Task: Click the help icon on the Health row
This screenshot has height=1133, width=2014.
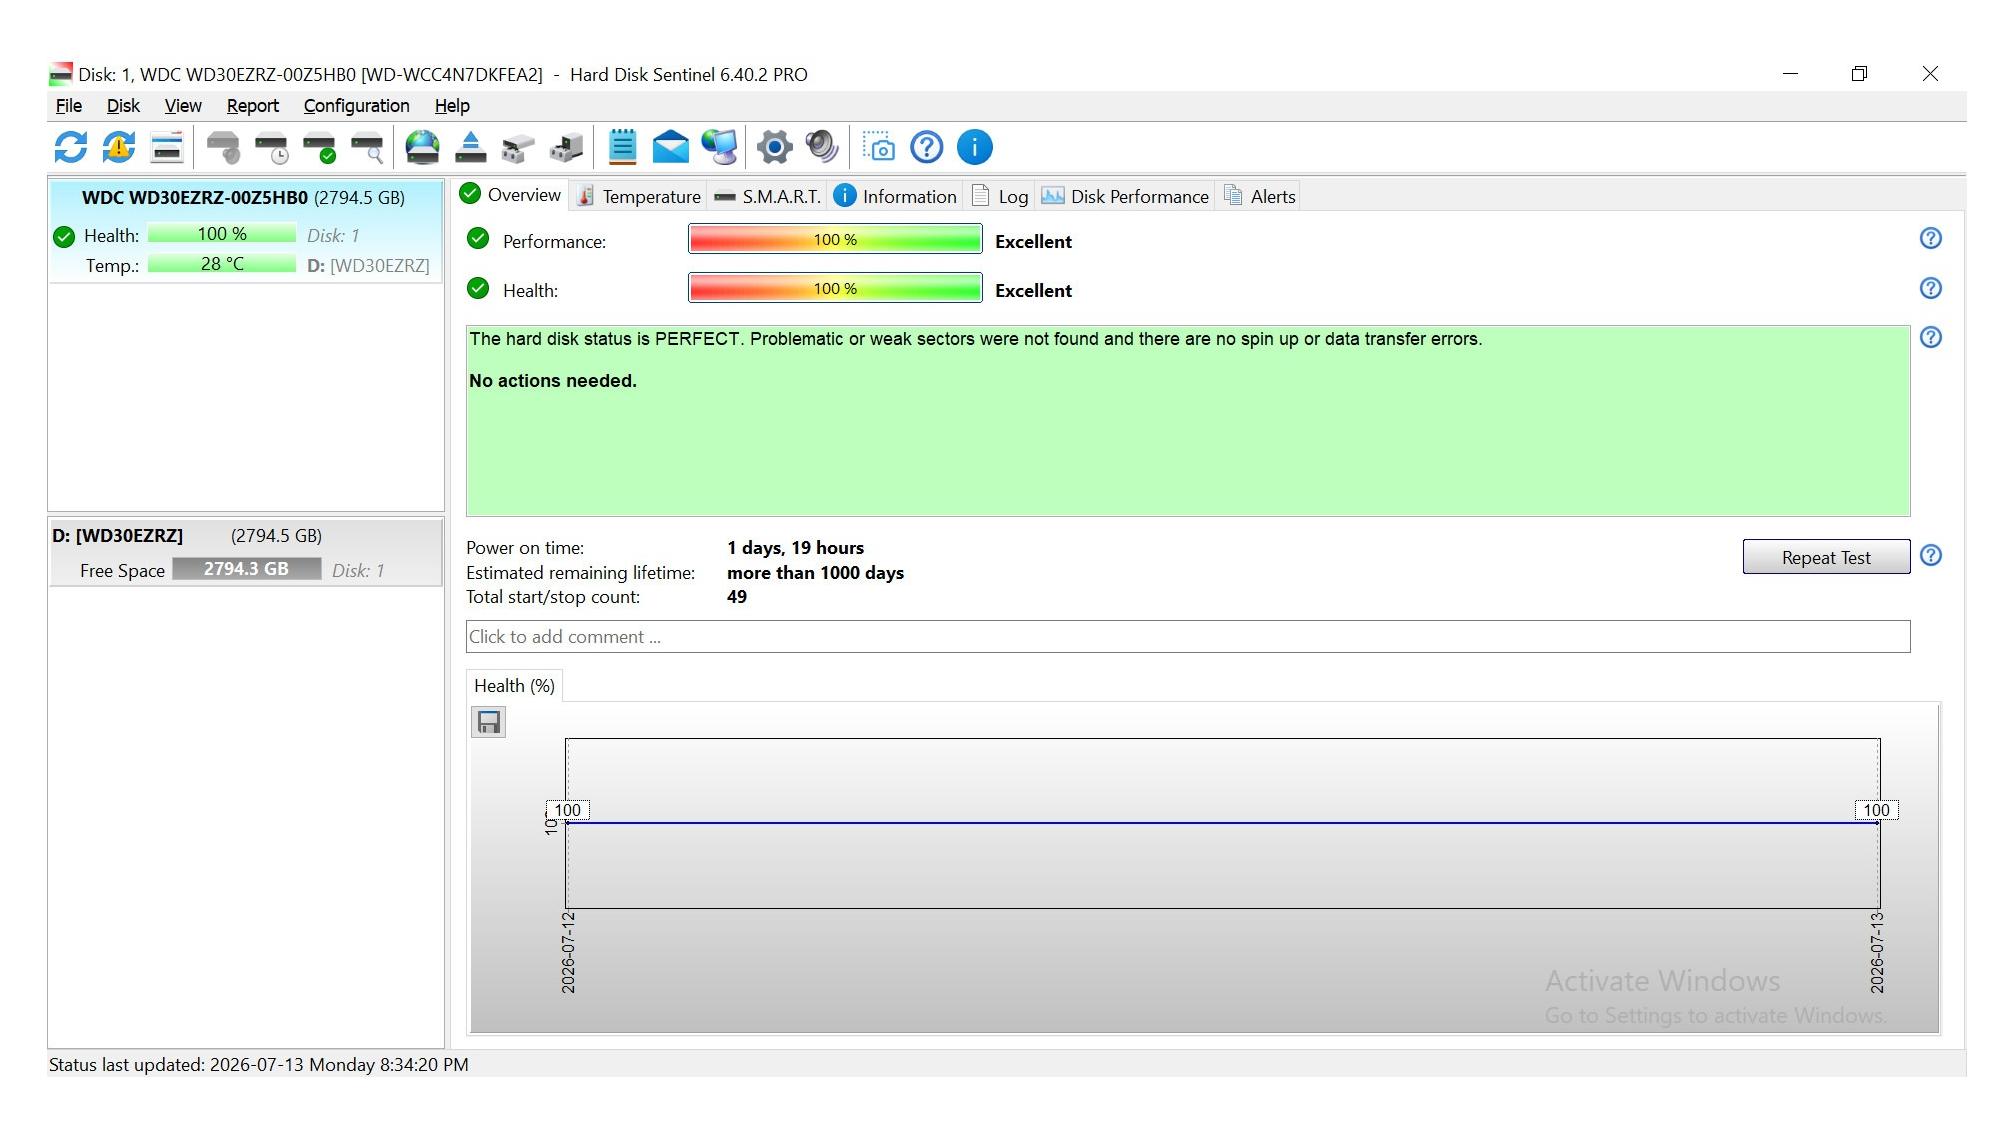Action: click(x=1931, y=288)
